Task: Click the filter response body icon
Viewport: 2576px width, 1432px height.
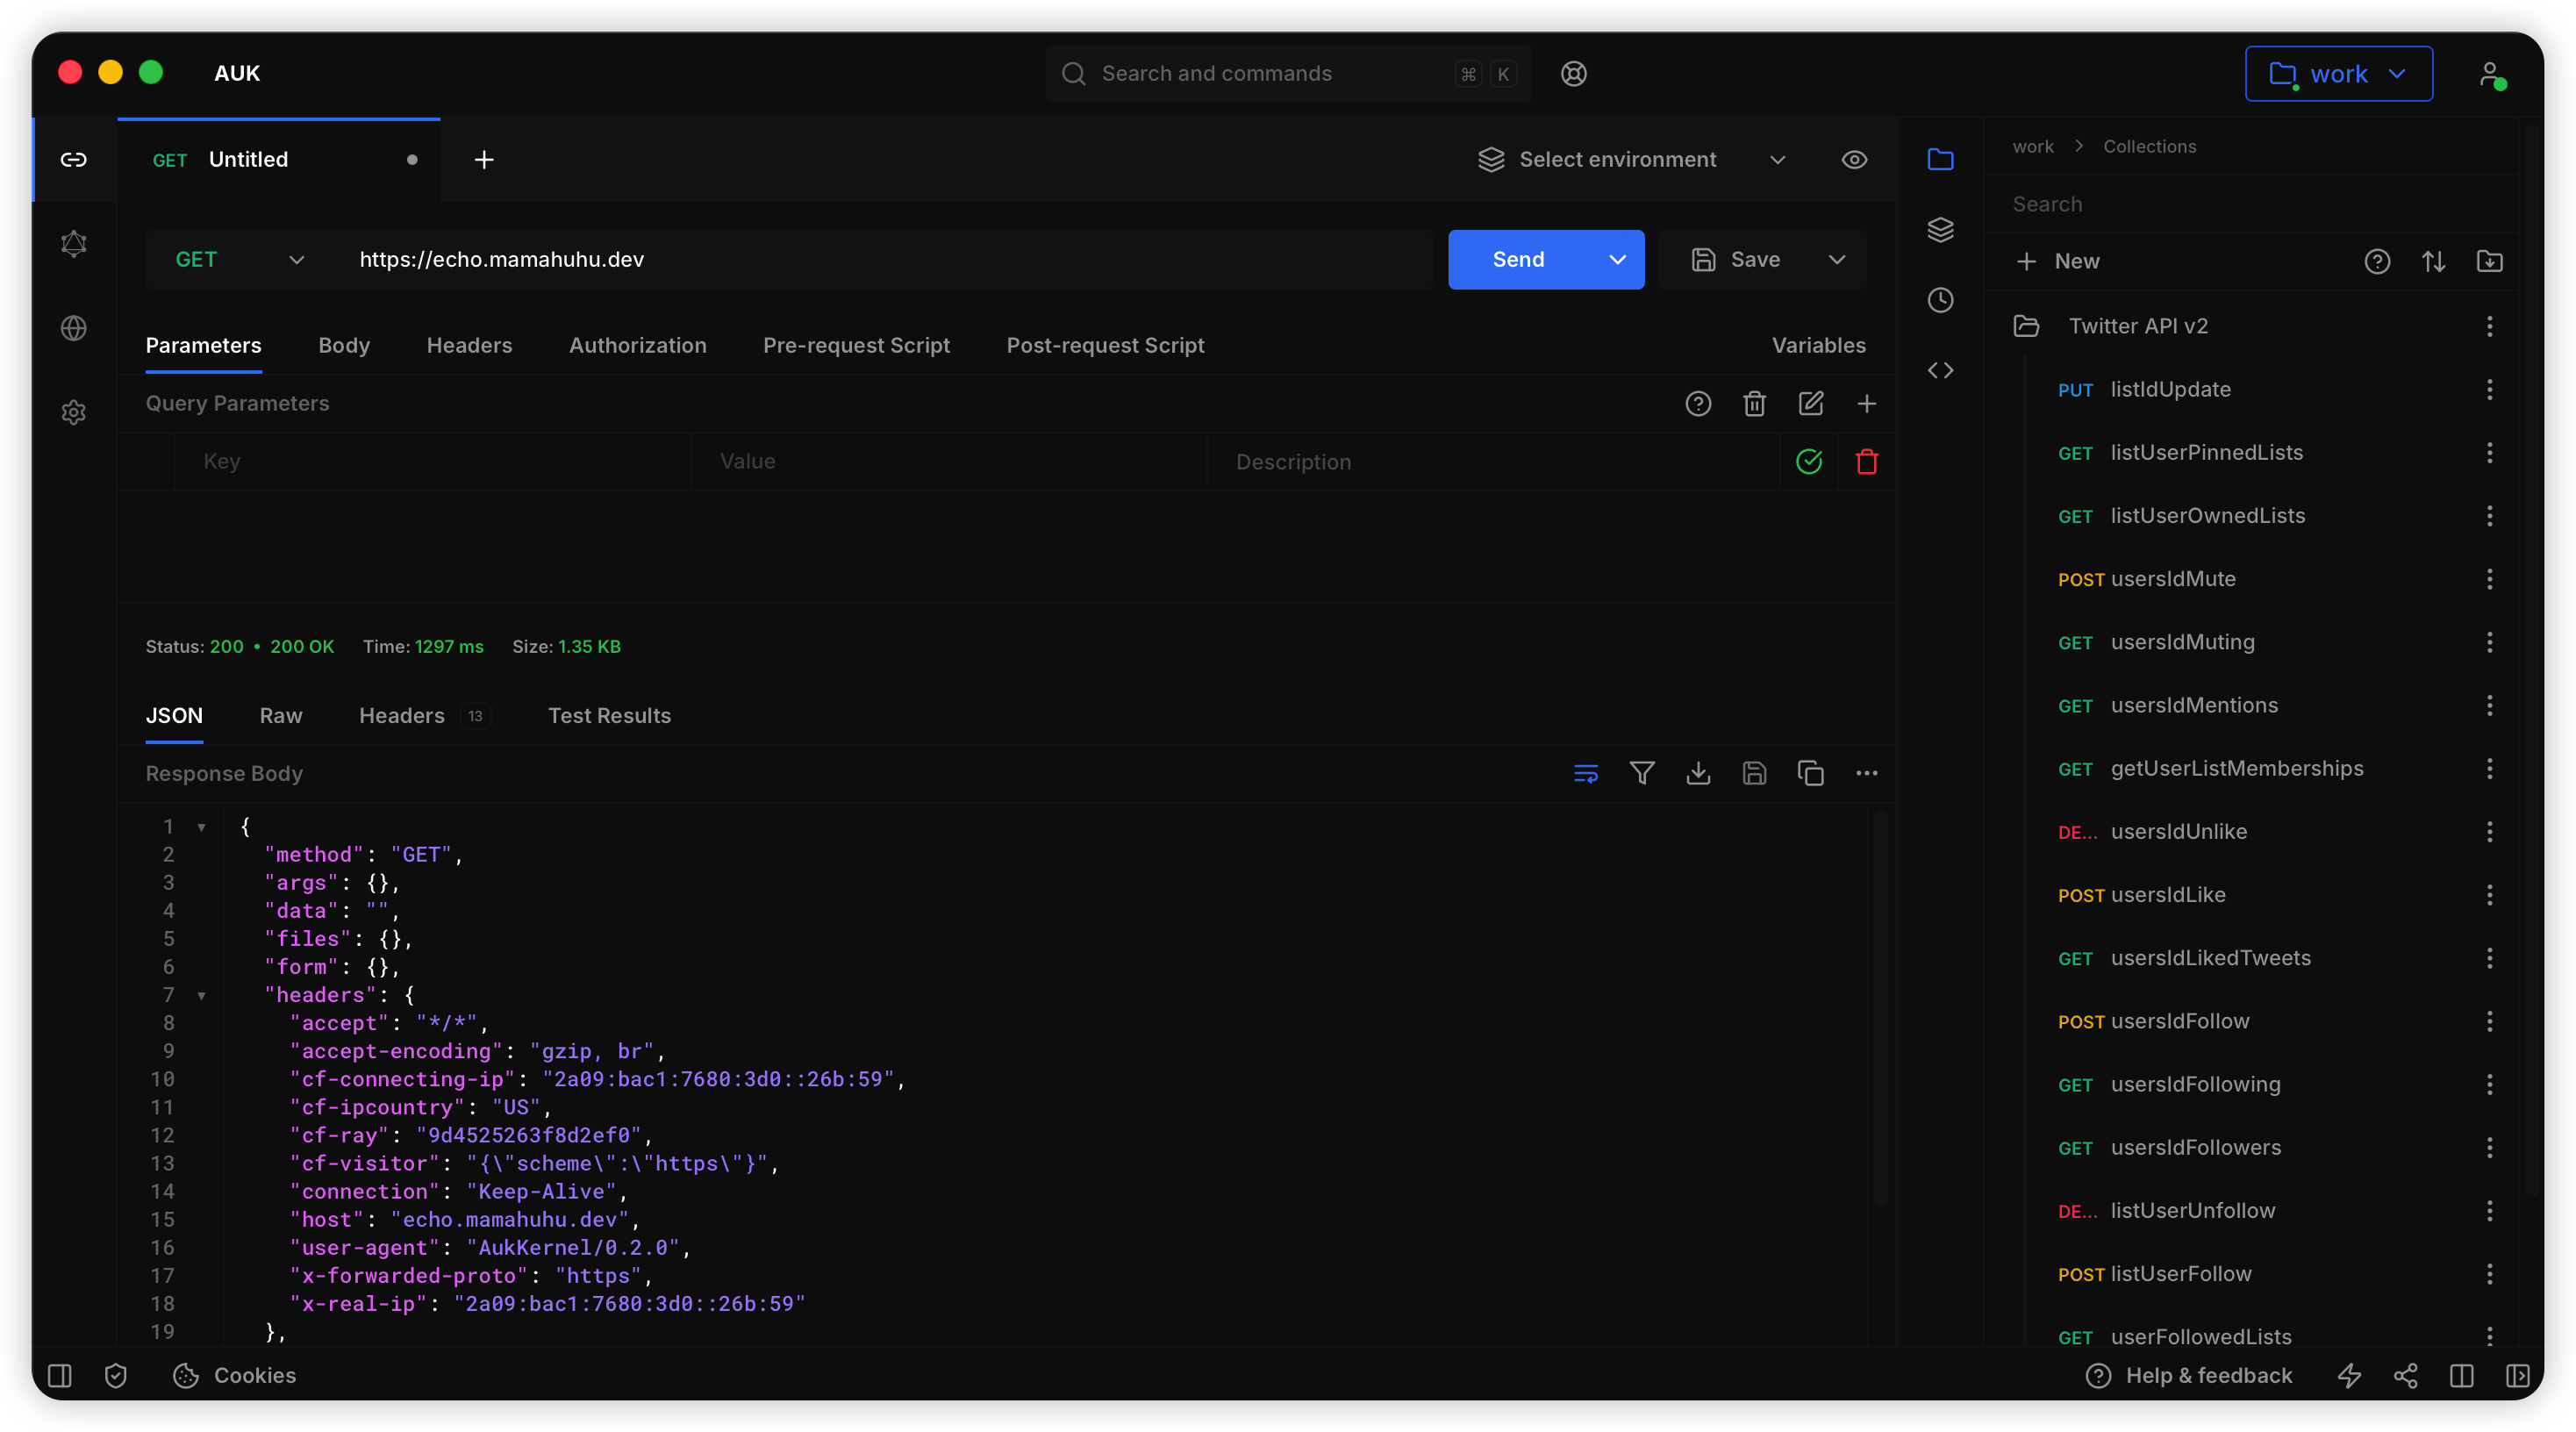Action: [1642, 773]
